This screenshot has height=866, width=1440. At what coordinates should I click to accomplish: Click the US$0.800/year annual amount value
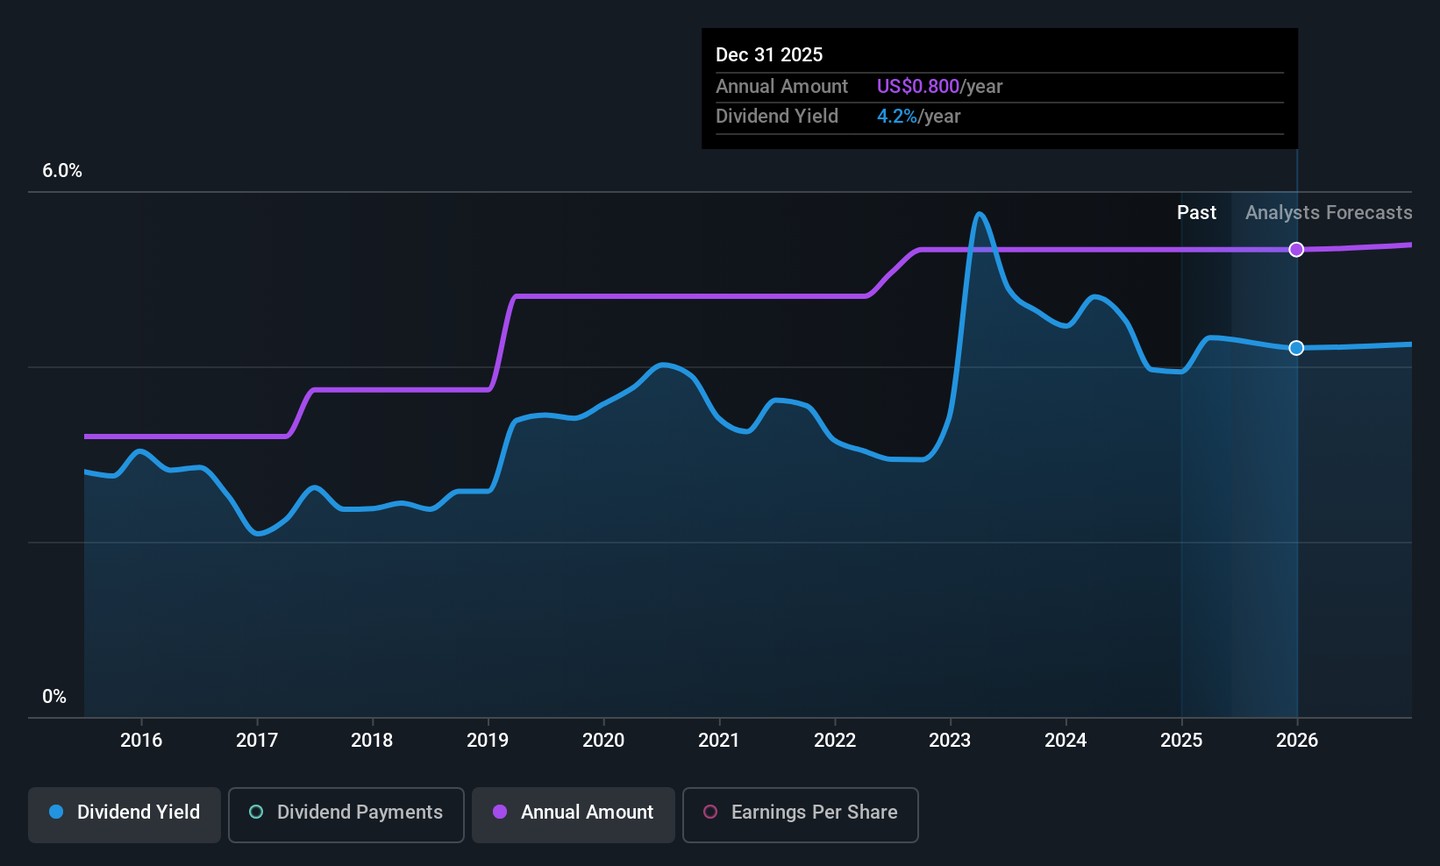click(939, 86)
